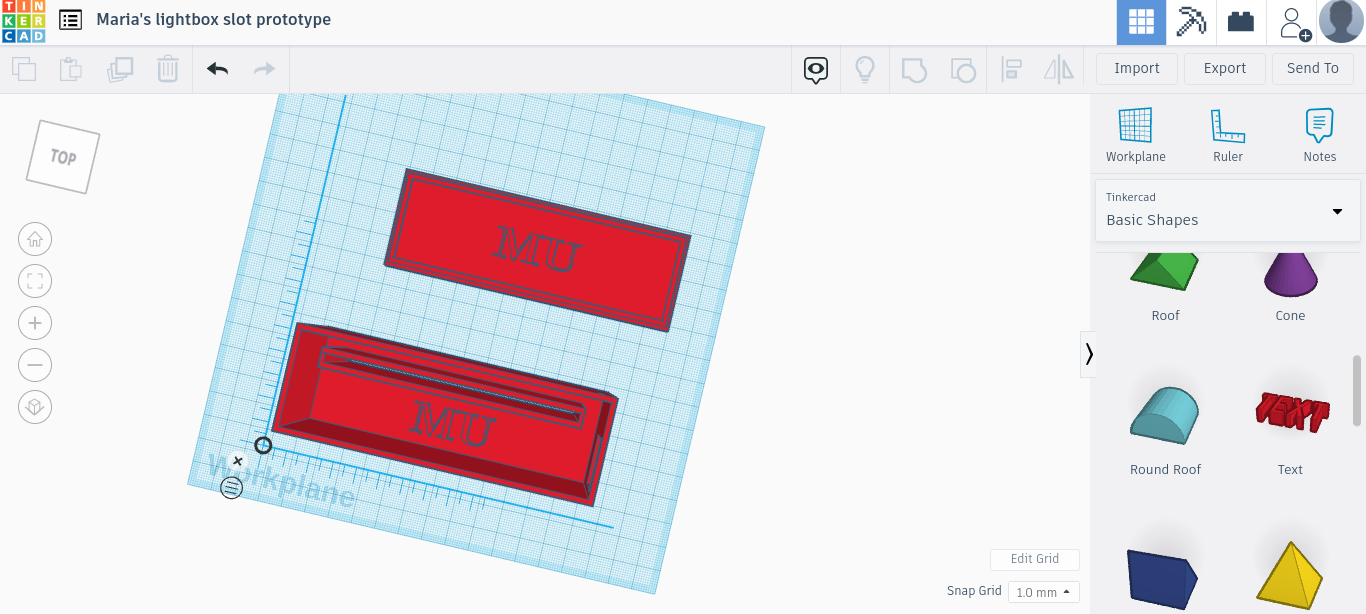Zoom out with minus button

click(x=35, y=365)
